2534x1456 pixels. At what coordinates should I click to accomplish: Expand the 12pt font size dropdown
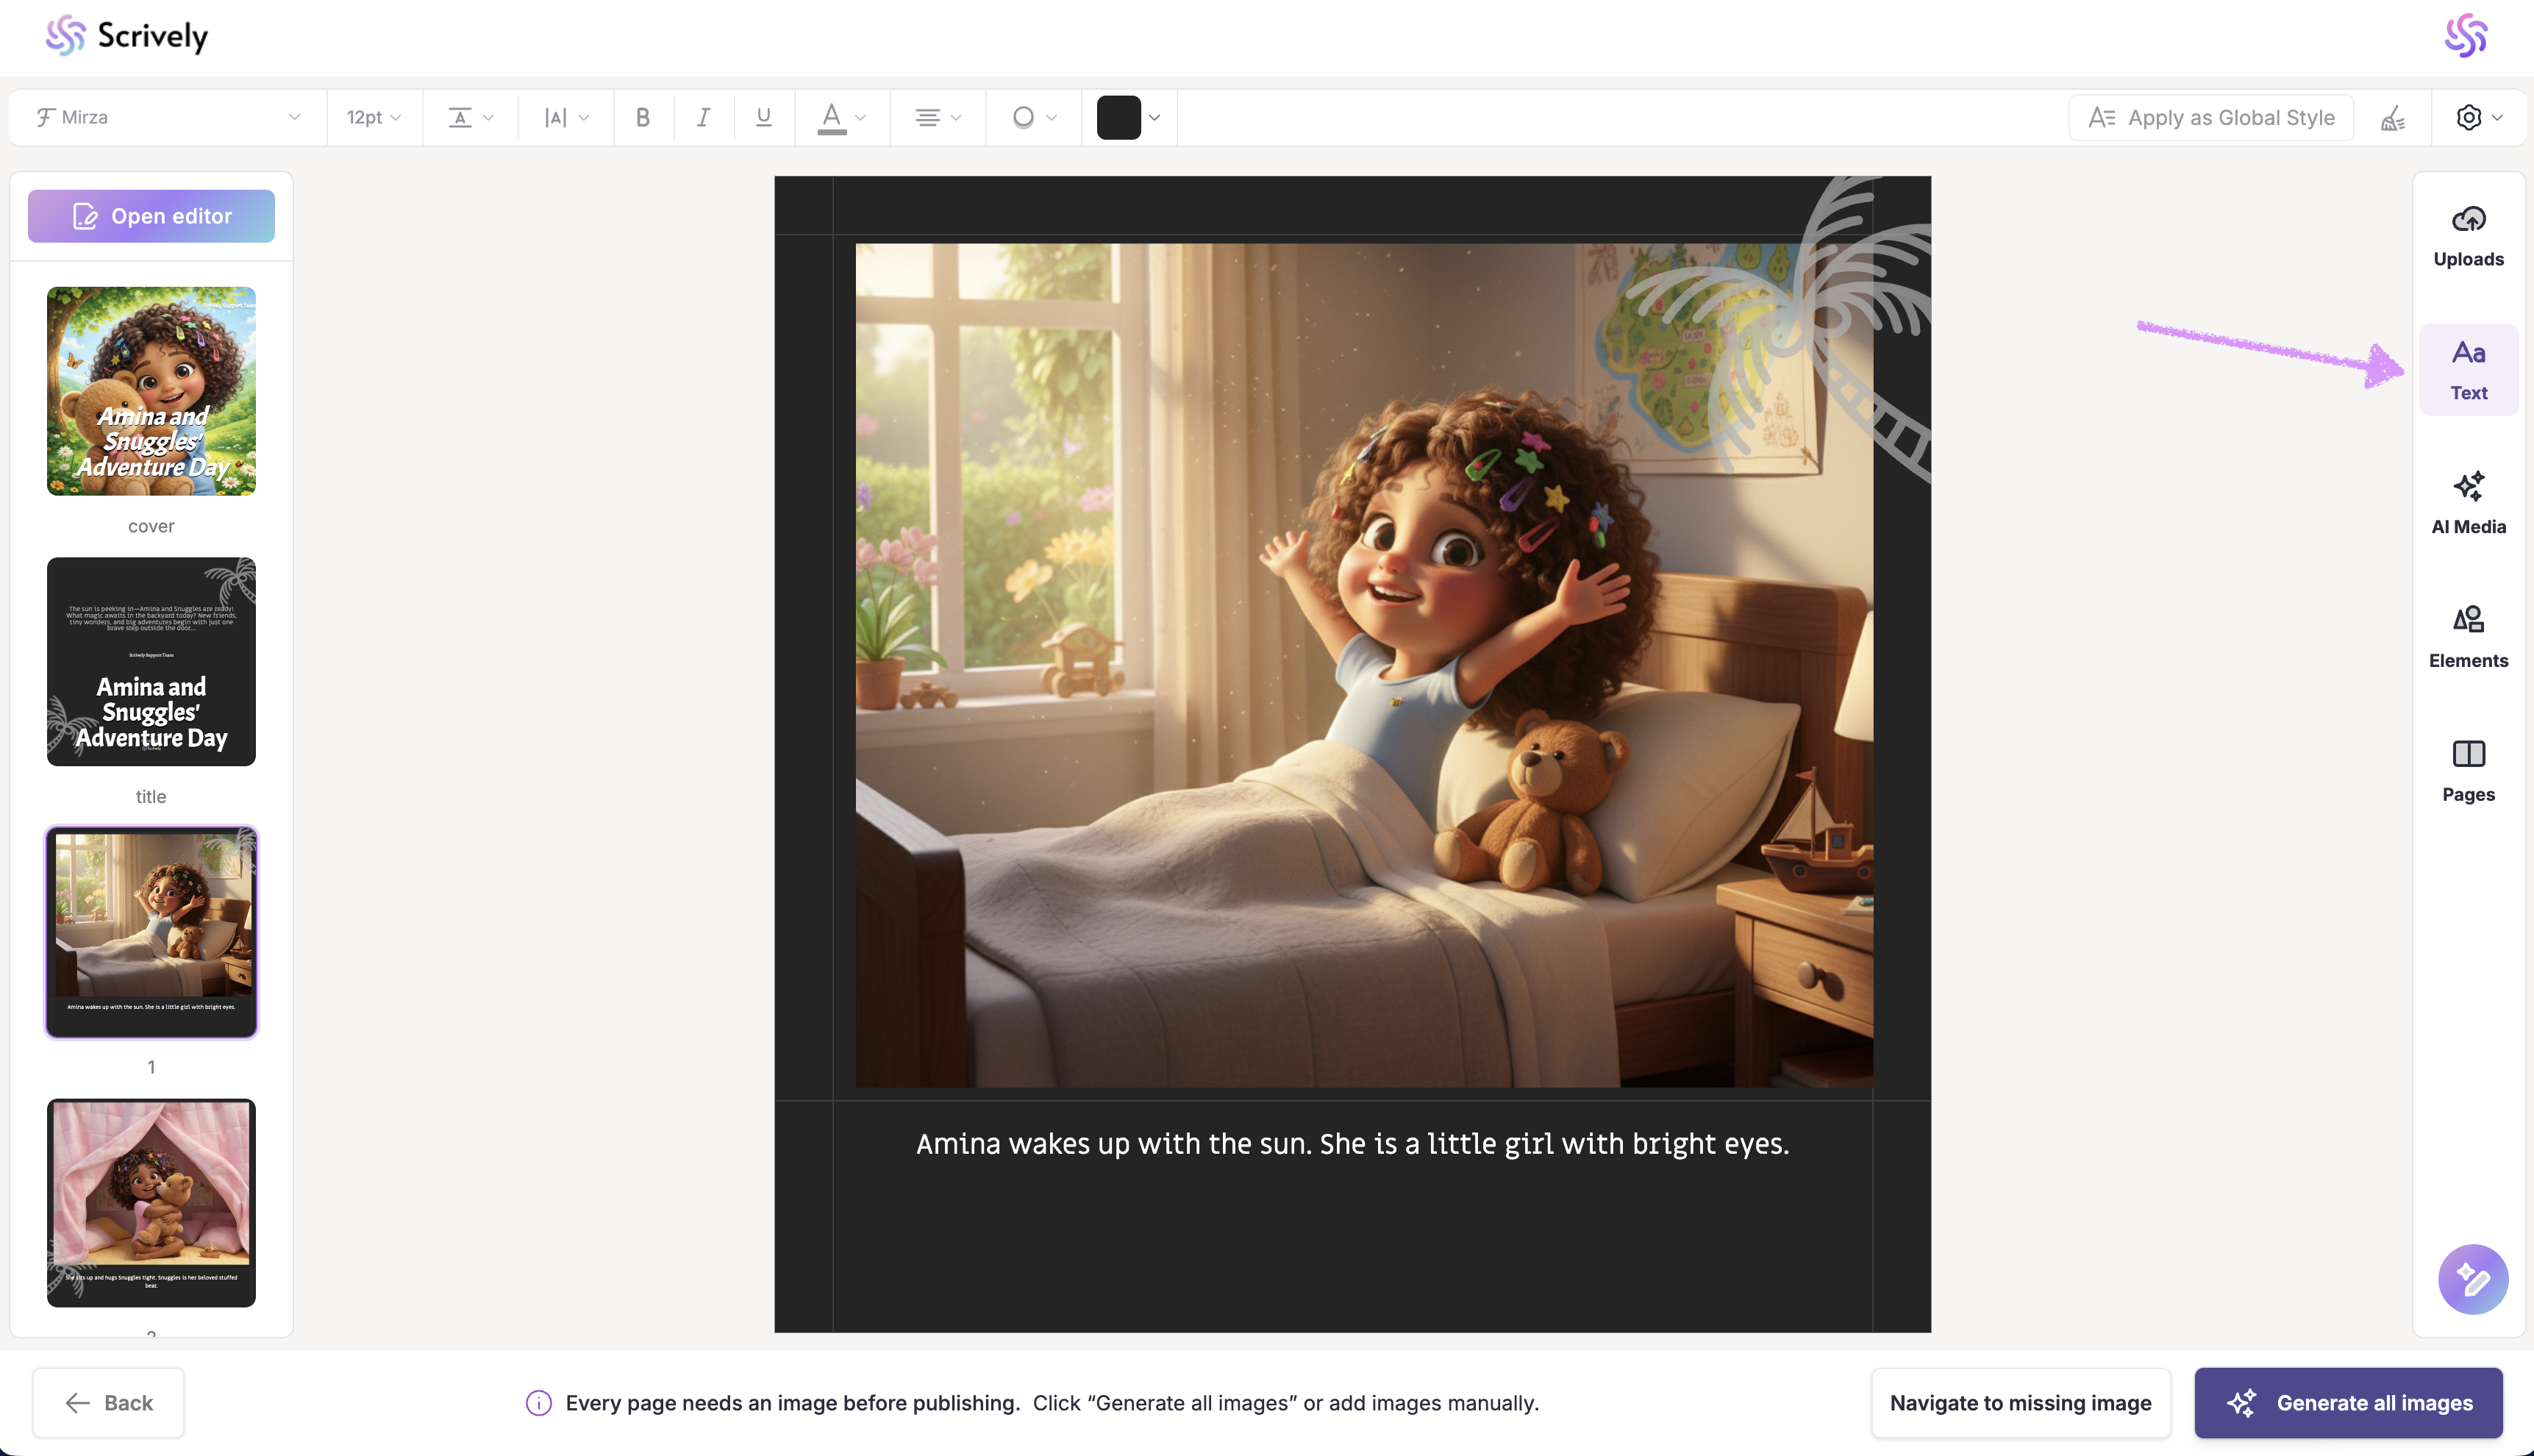pyautogui.click(x=374, y=118)
